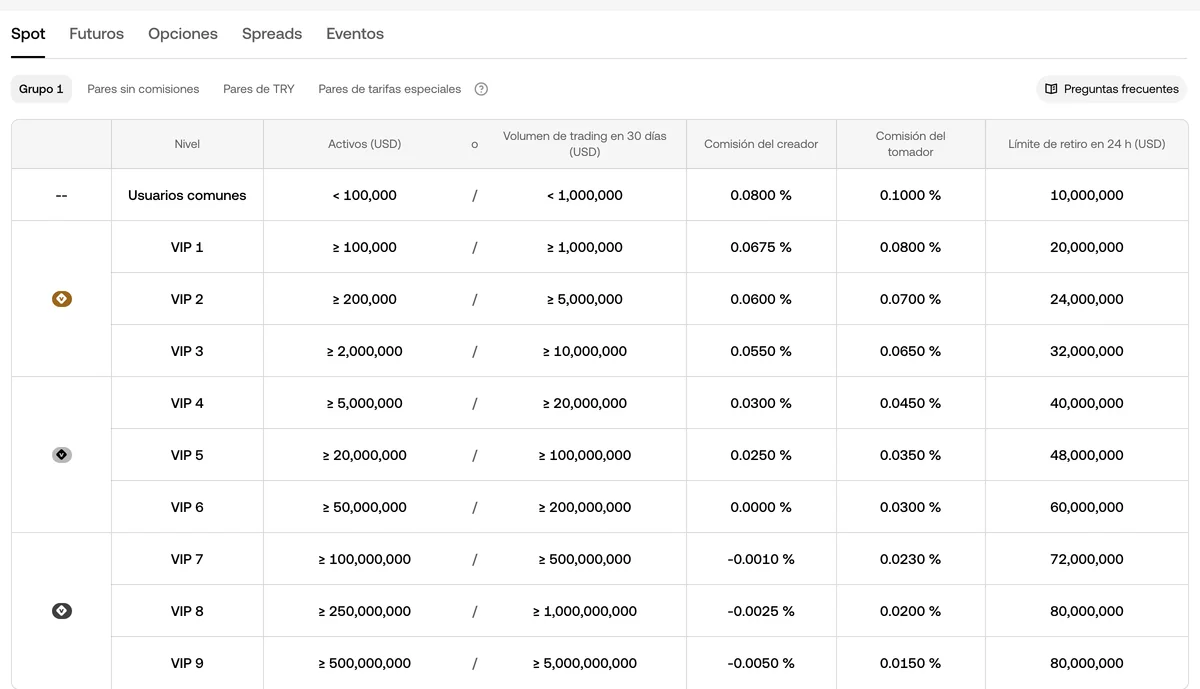Click the Nivel column header

pyautogui.click(x=187, y=144)
